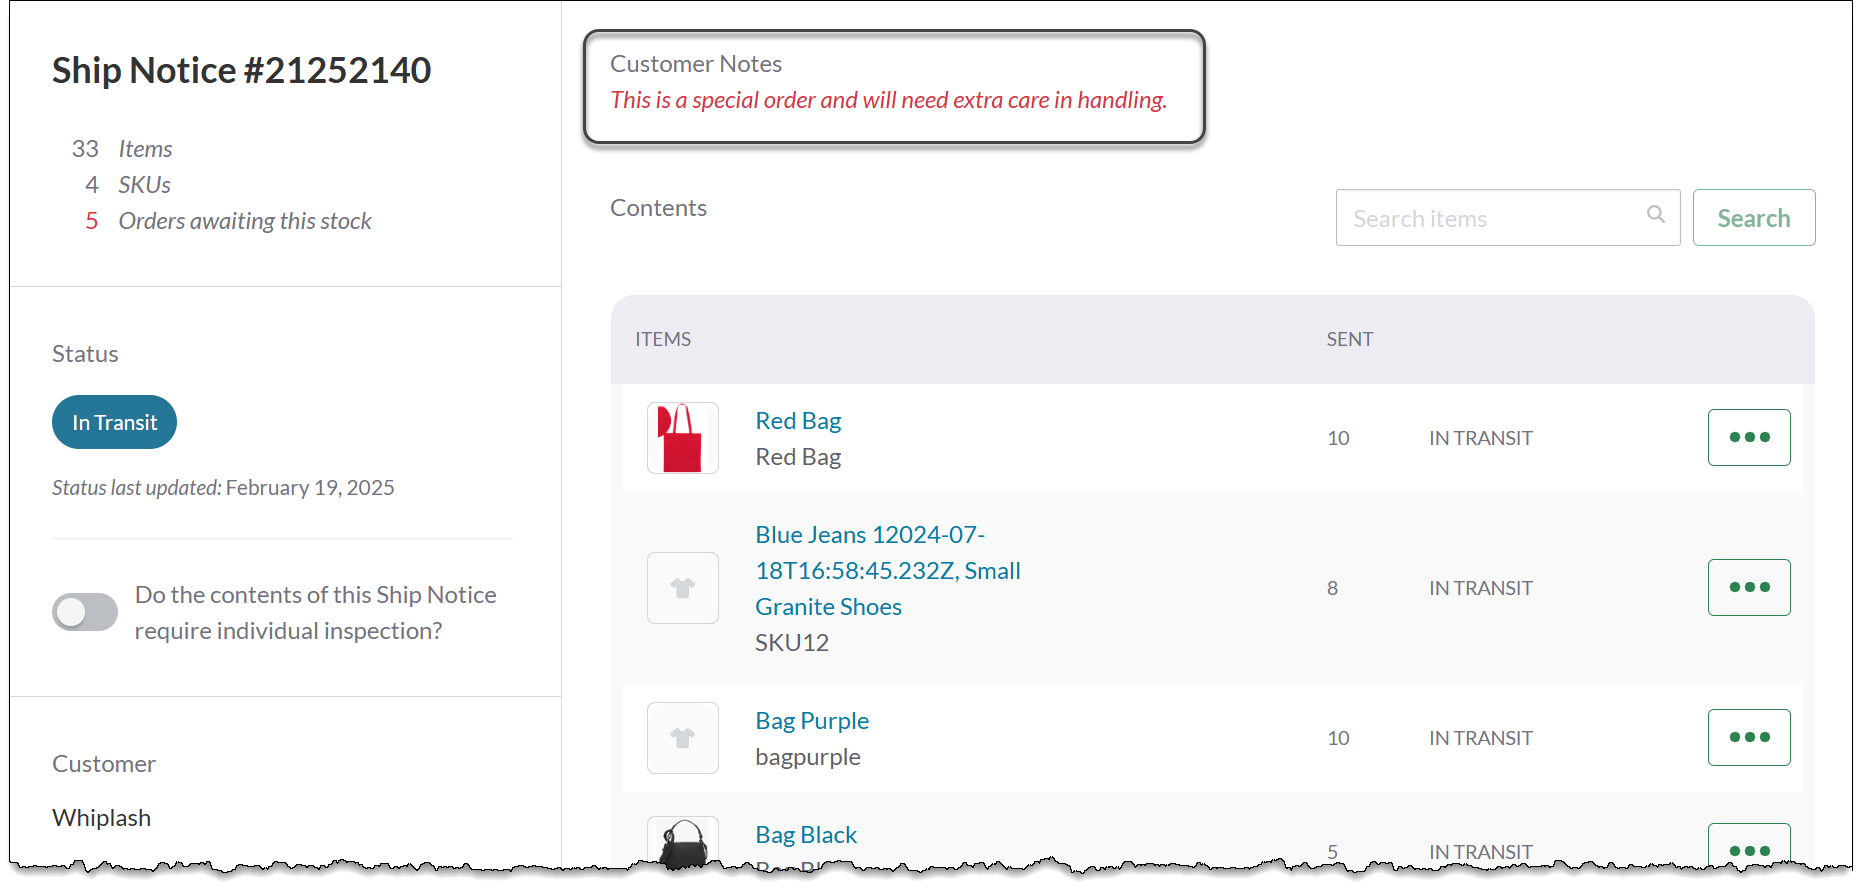This screenshot has height=894, width=1862.
Task: Click the ITEMS column header
Action: (x=663, y=339)
